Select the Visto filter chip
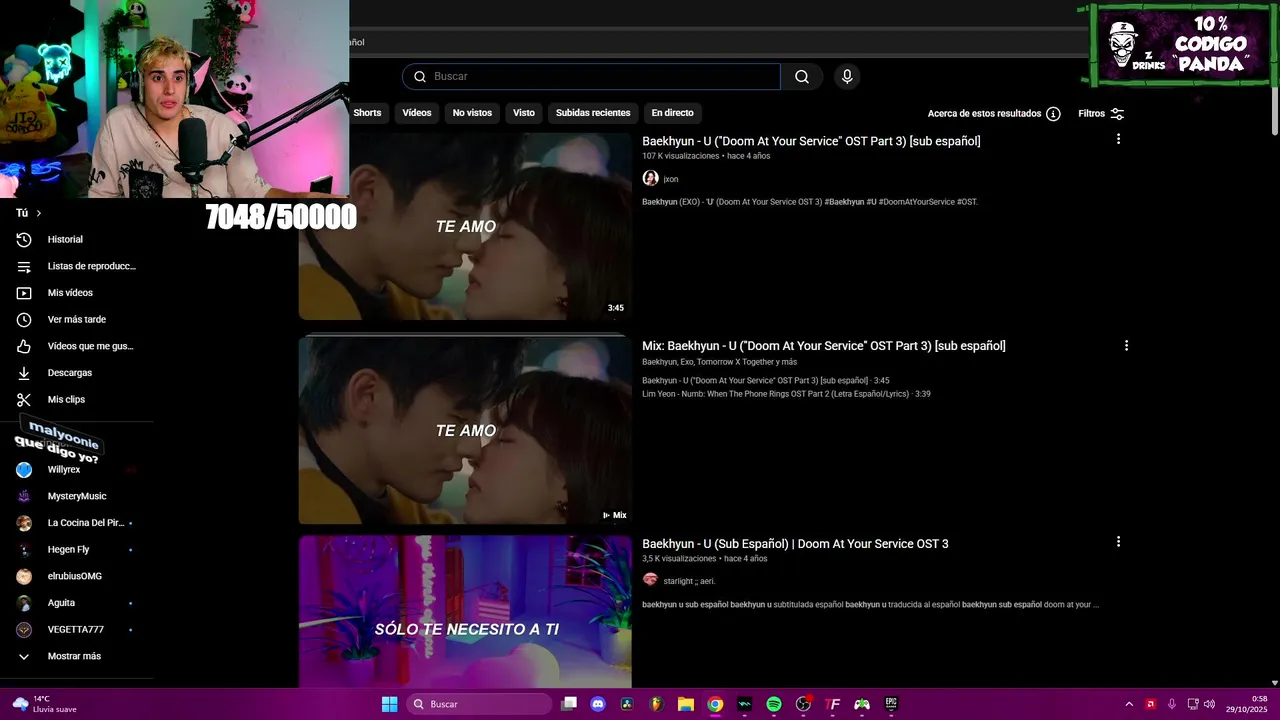Viewport: 1280px width, 720px height. (x=524, y=113)
